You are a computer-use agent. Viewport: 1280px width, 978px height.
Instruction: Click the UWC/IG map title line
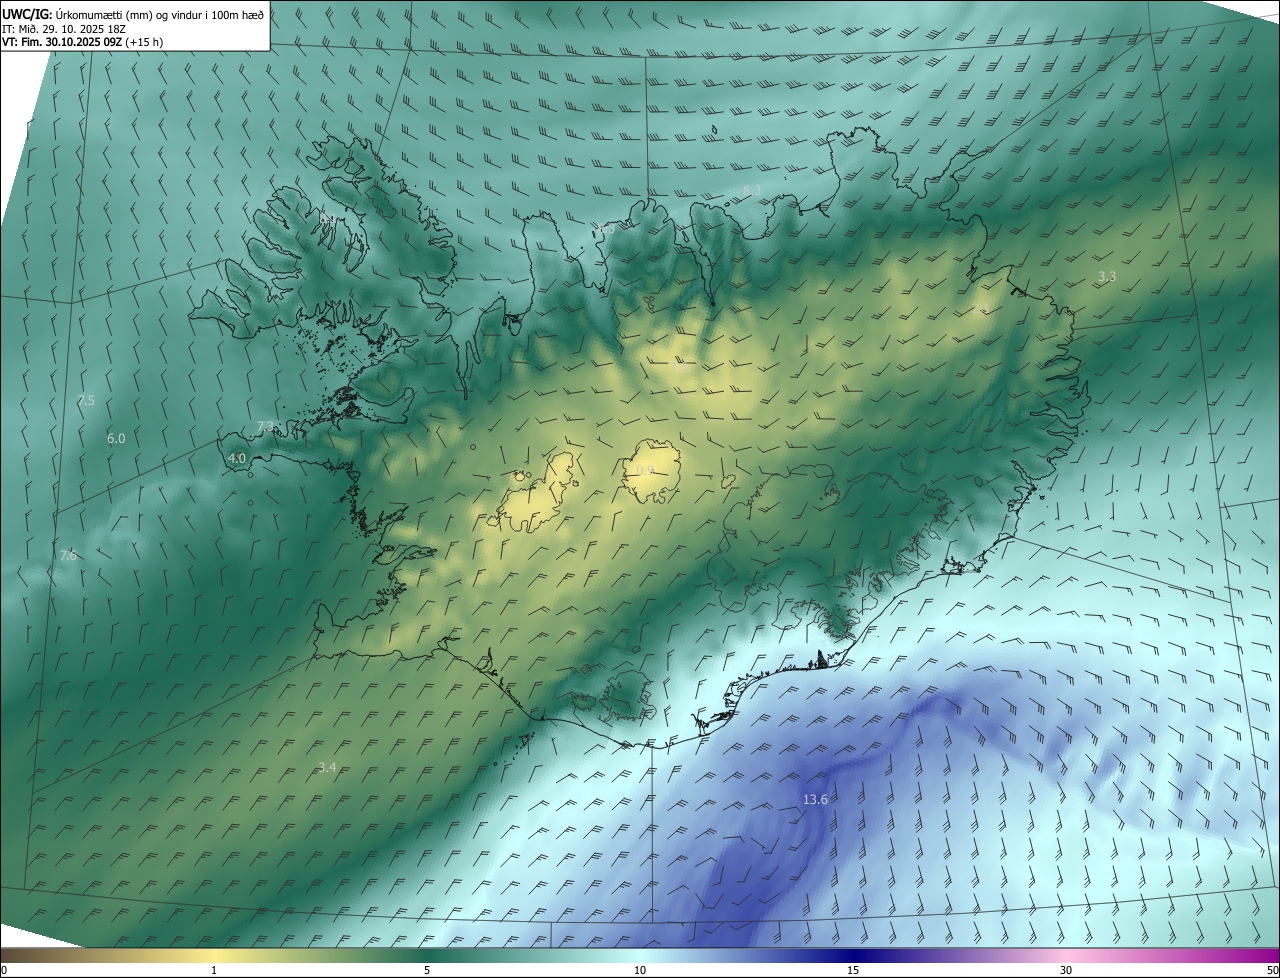pos(133,14)
